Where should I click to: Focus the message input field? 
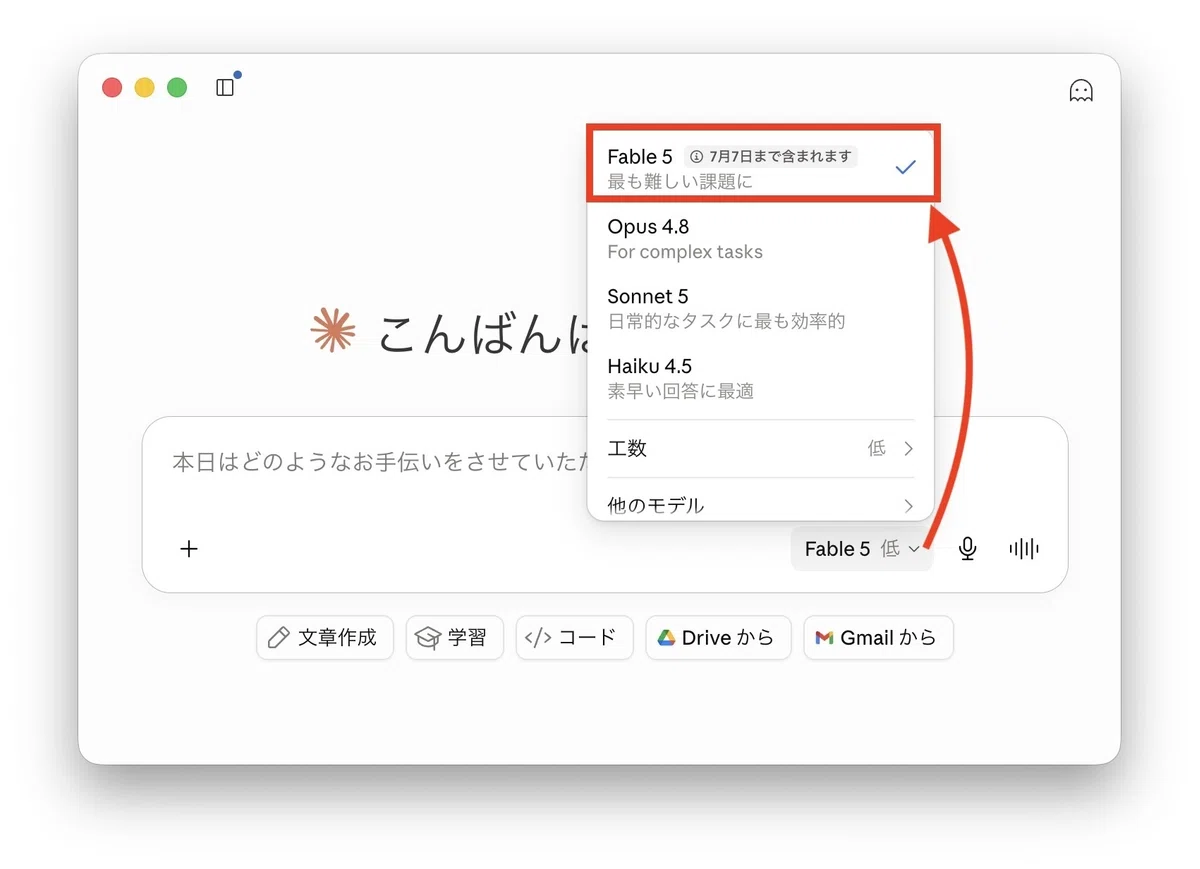click(x=380, y=463)
